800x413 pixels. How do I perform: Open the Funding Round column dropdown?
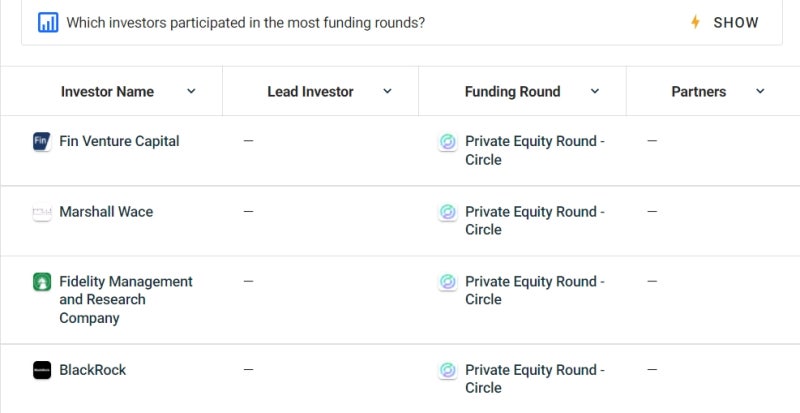(x=595, y=91)
